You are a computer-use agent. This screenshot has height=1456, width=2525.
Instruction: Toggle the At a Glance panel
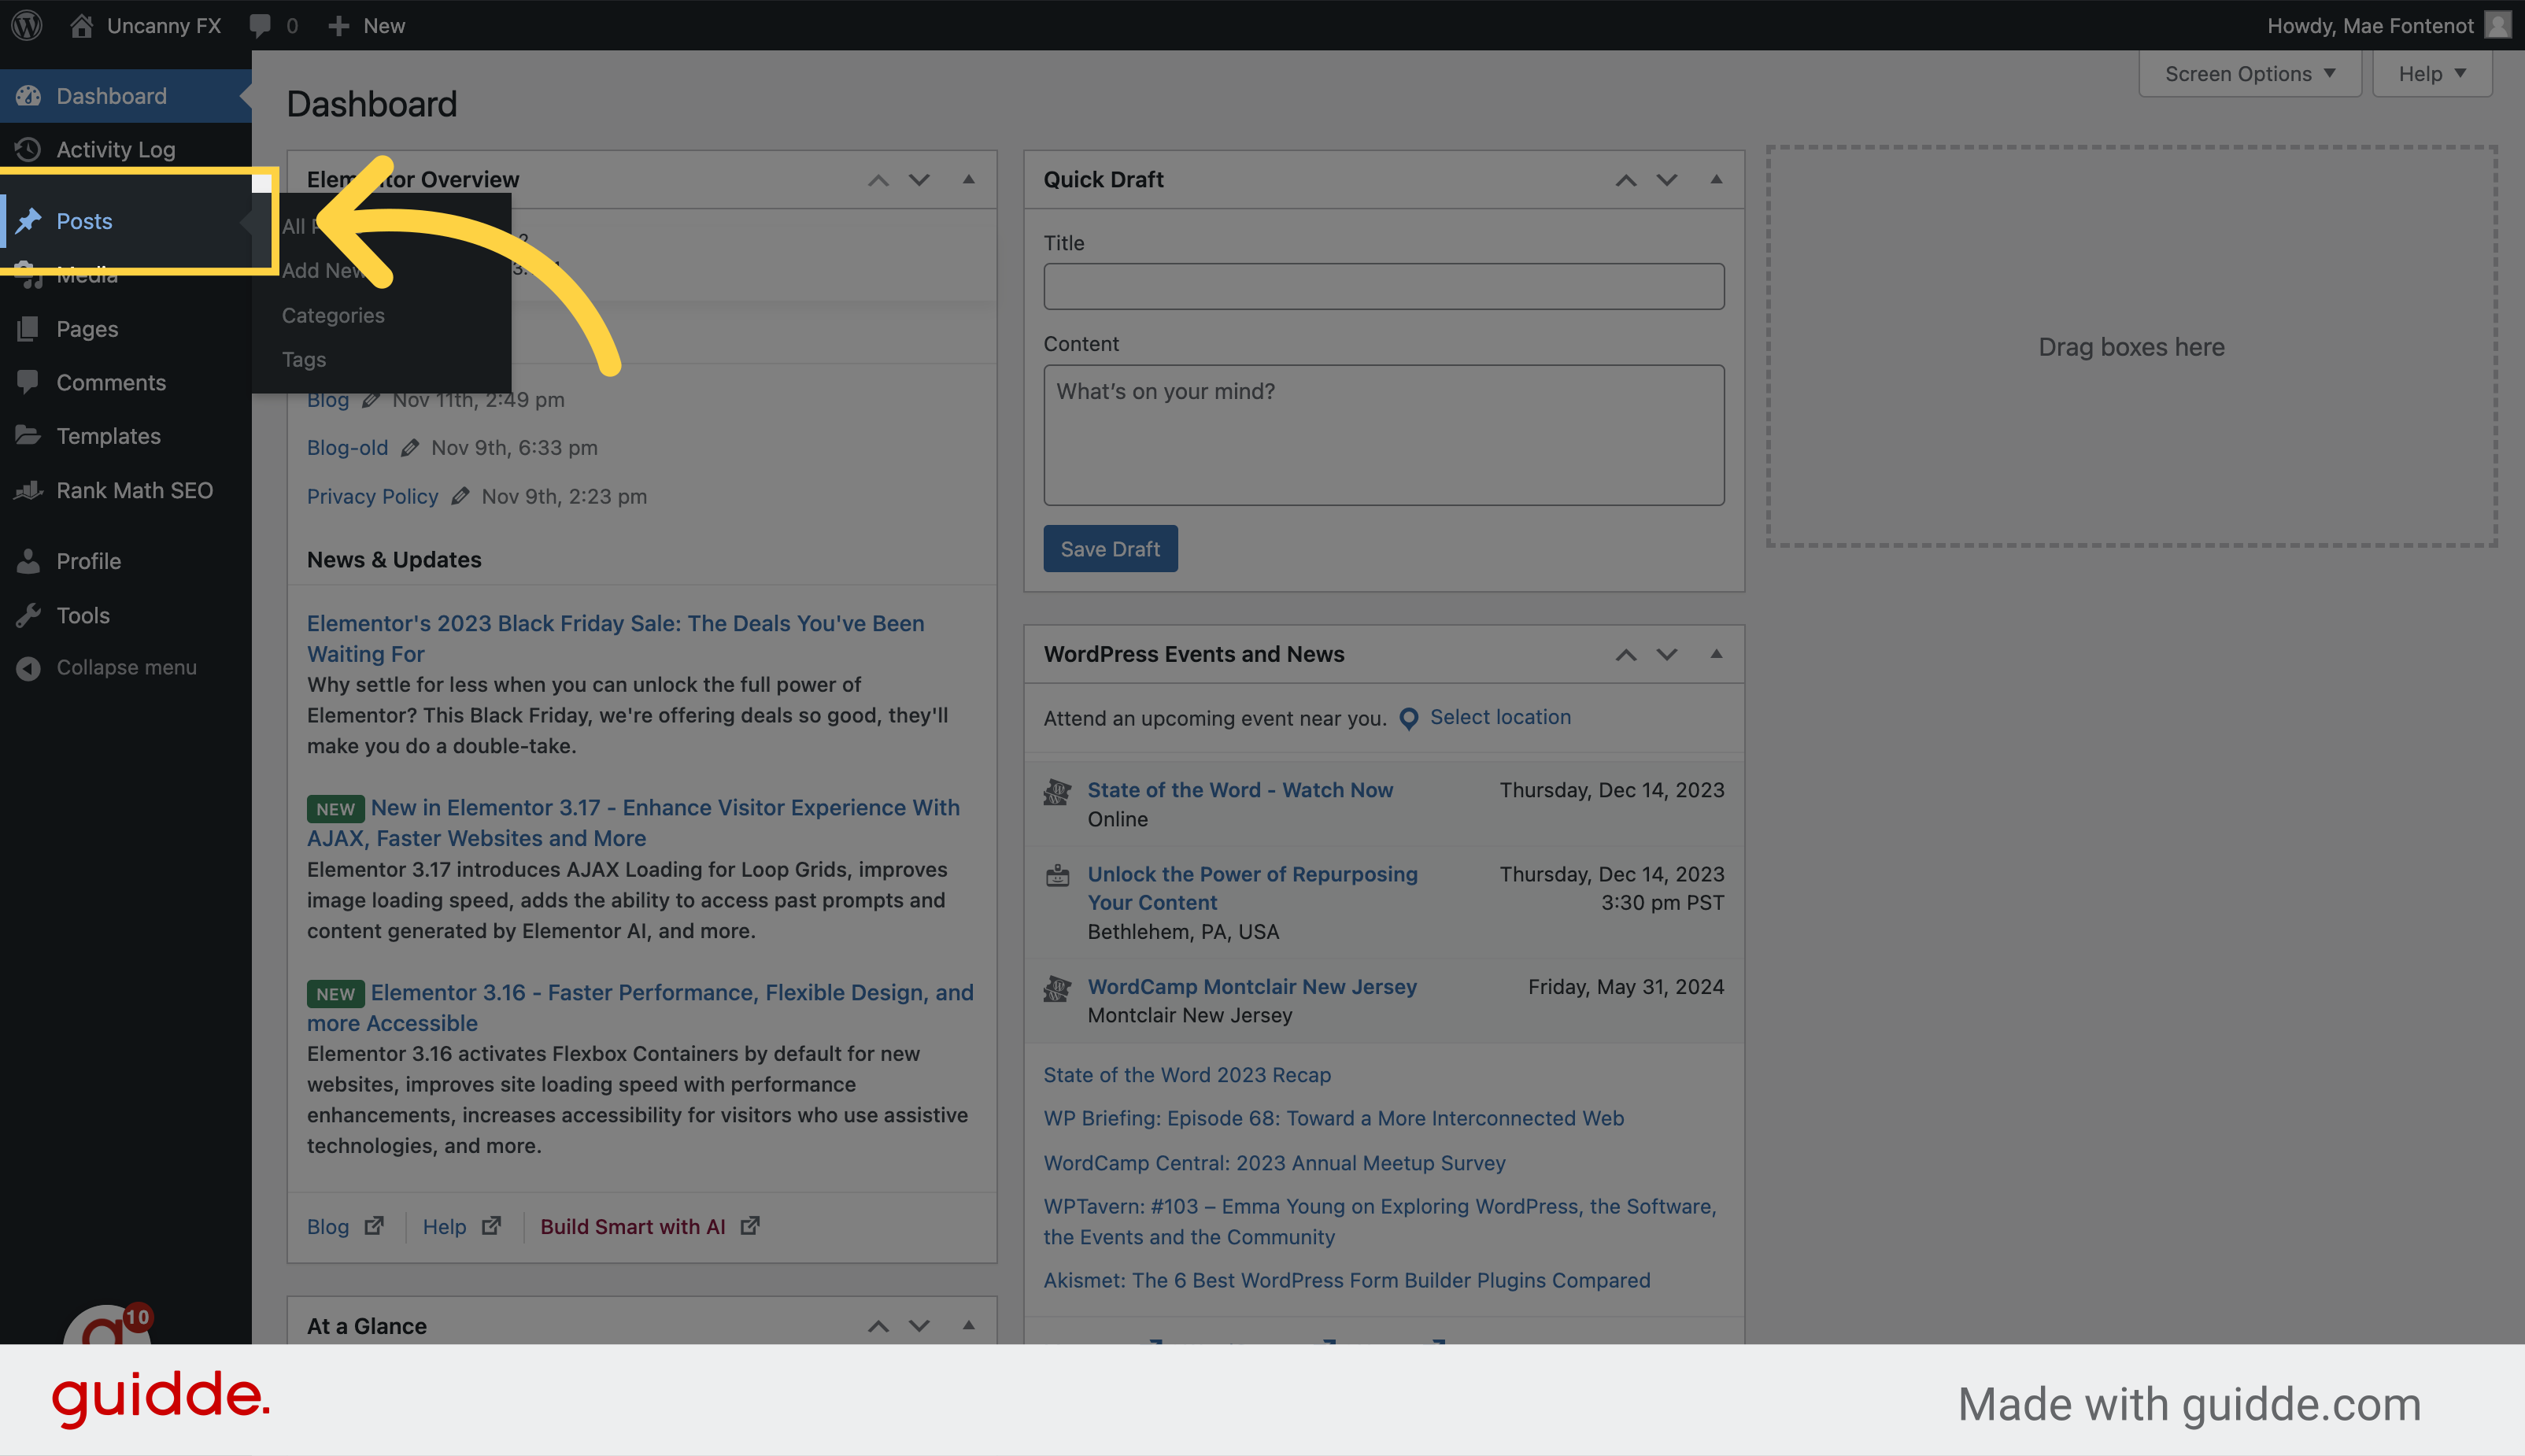968,1326
